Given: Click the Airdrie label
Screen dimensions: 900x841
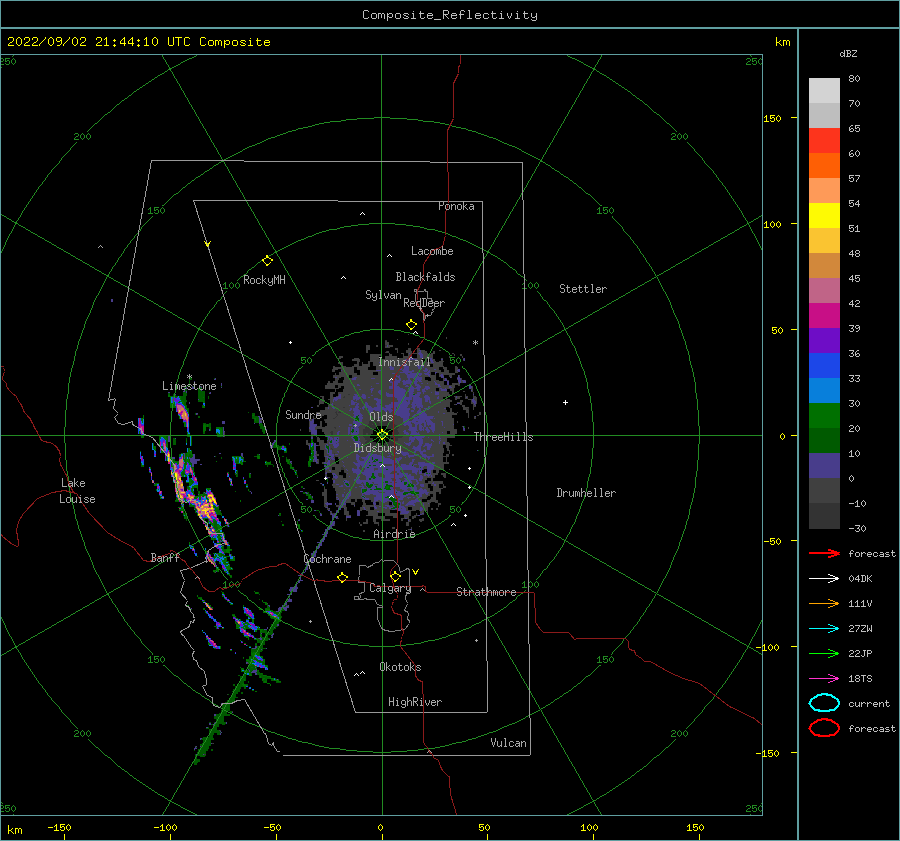Looking at the screenshot, I should click(x=394, y=534).
